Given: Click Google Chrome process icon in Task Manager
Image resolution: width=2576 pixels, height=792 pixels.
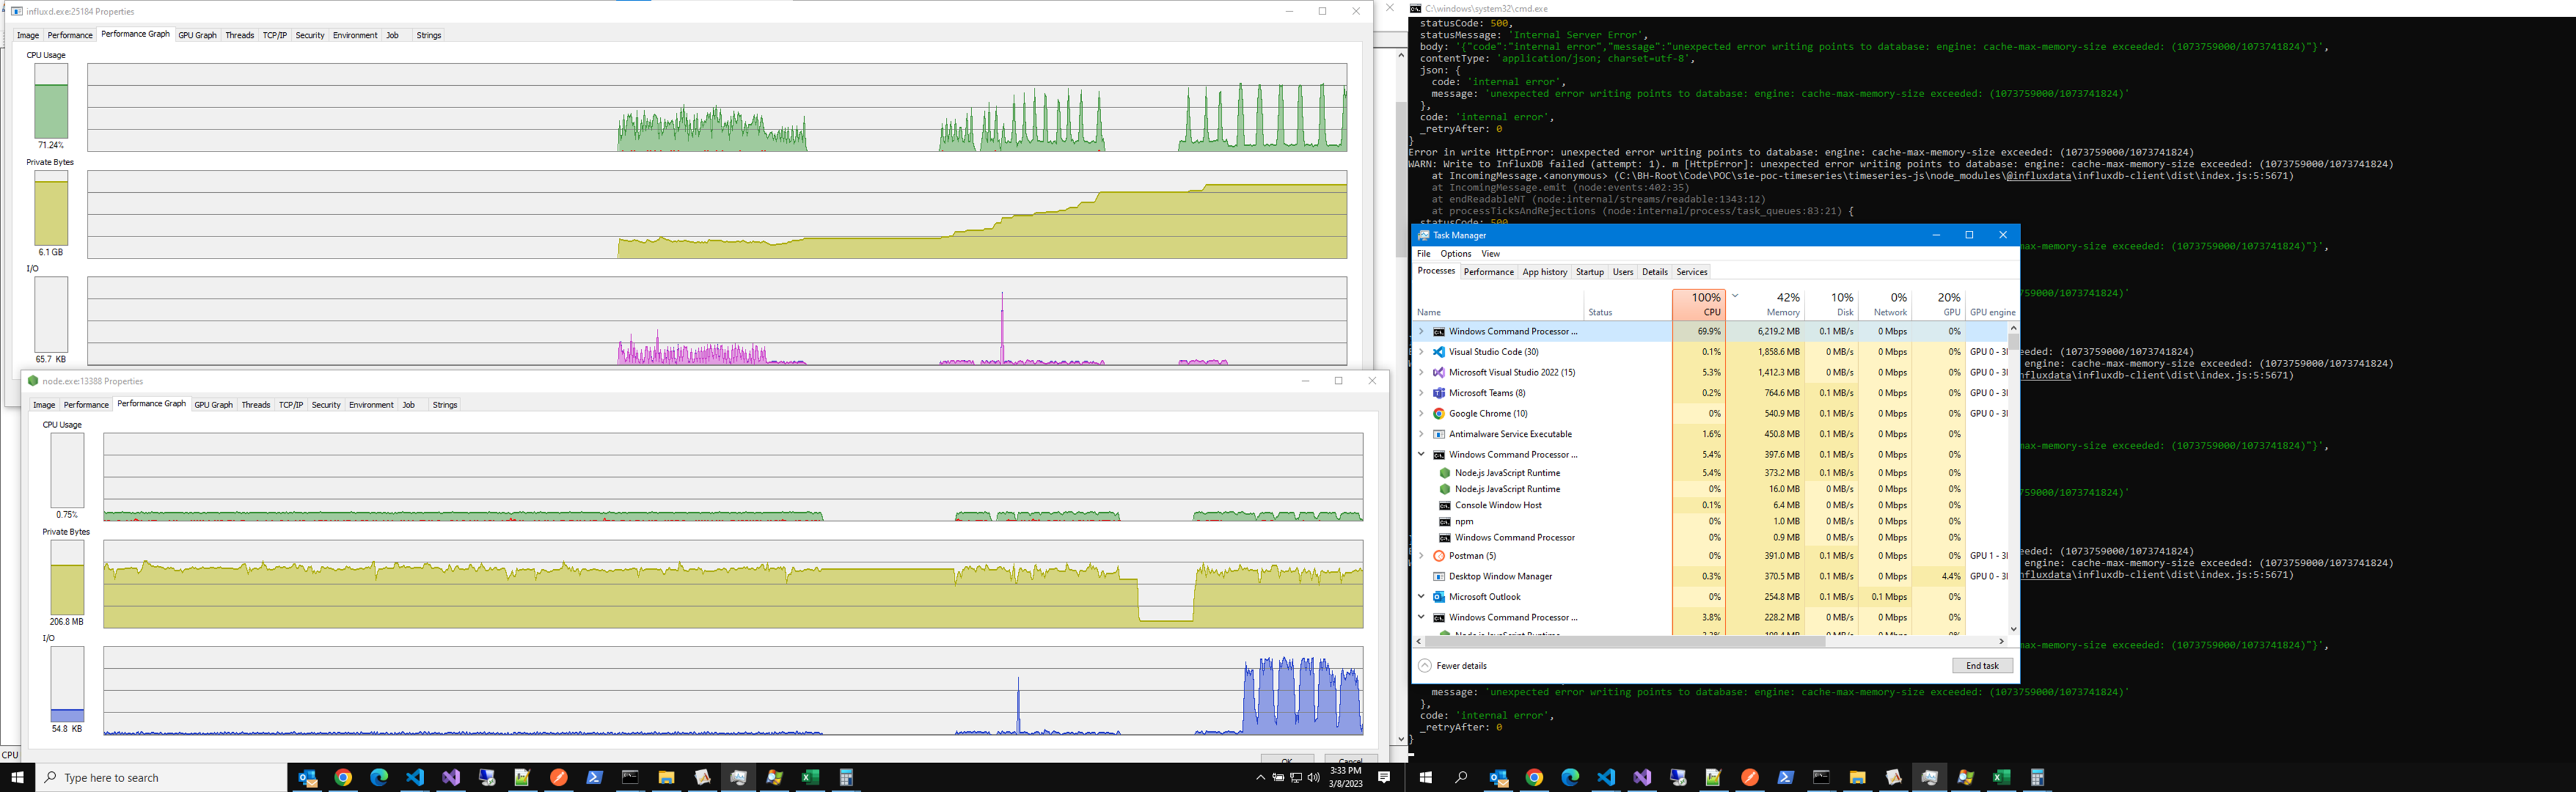Looking at the screenshot, I should click(1439, 413).
